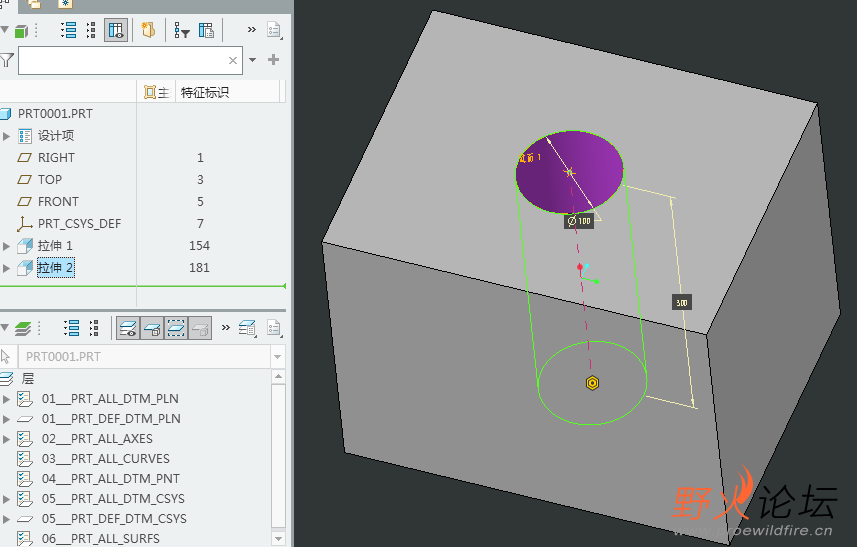Select the 层 root layer node

tap(27, 378)
